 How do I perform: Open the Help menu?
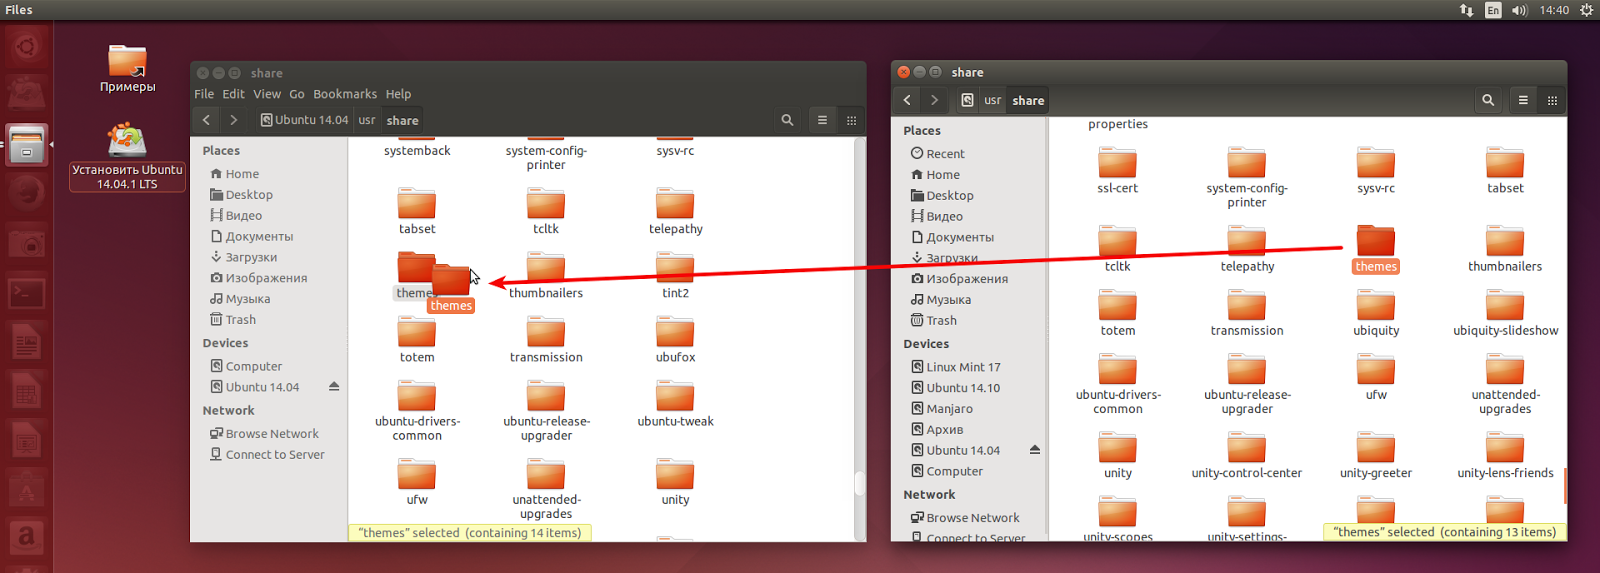pyautogui.click(x=398, y=94)
